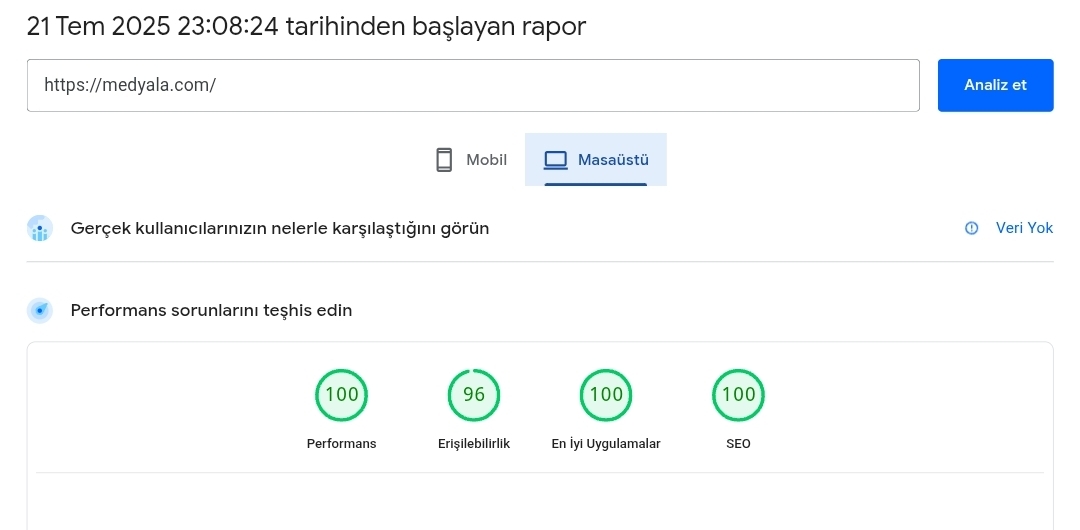Click the Gerçek kullanıcılarınızın nelerle karşılaştığını görün heading

[280, 229]
